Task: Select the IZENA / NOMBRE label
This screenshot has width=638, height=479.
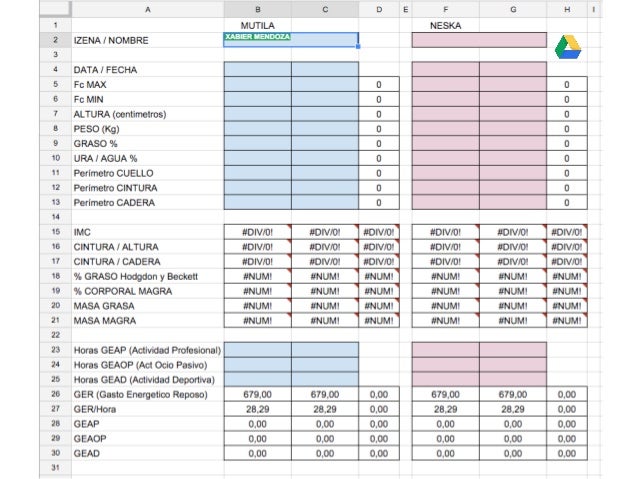Action: [x=111, y=40]
